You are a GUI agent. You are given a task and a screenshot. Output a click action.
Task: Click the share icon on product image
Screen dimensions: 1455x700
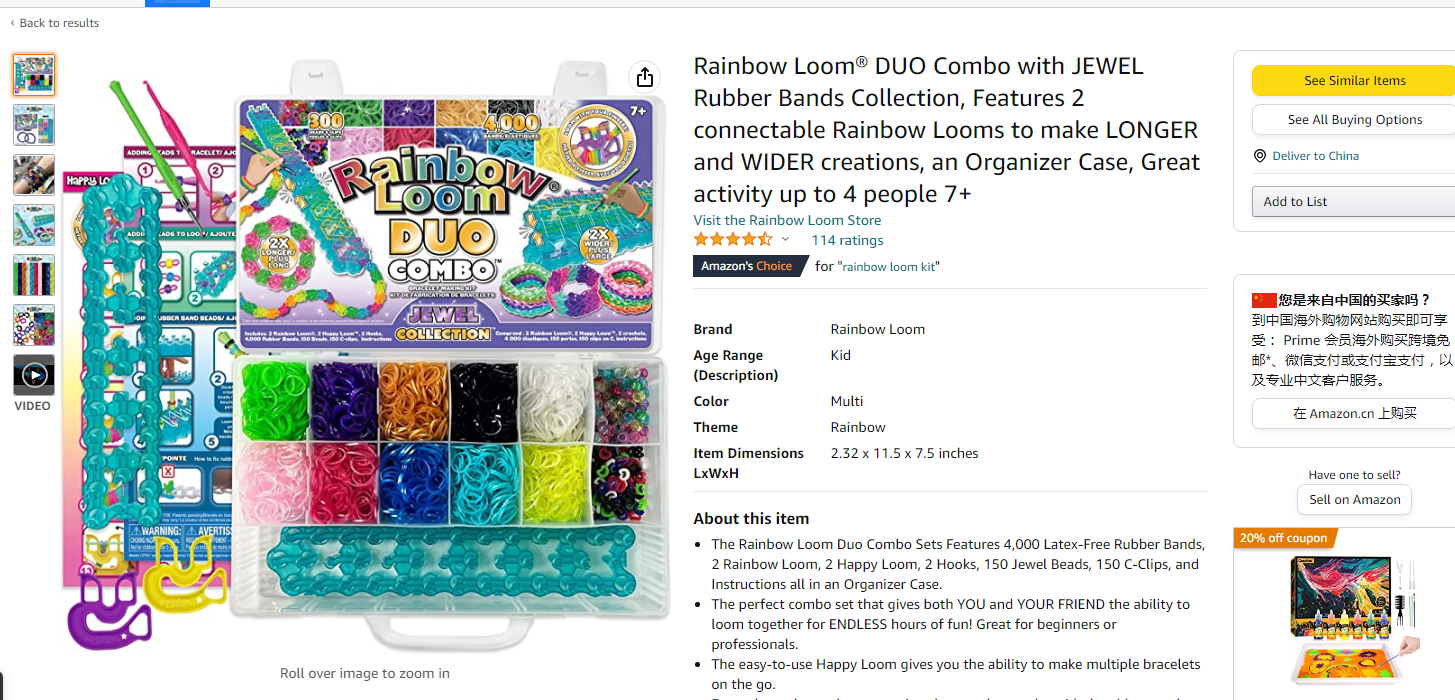[x=645, y=77]
